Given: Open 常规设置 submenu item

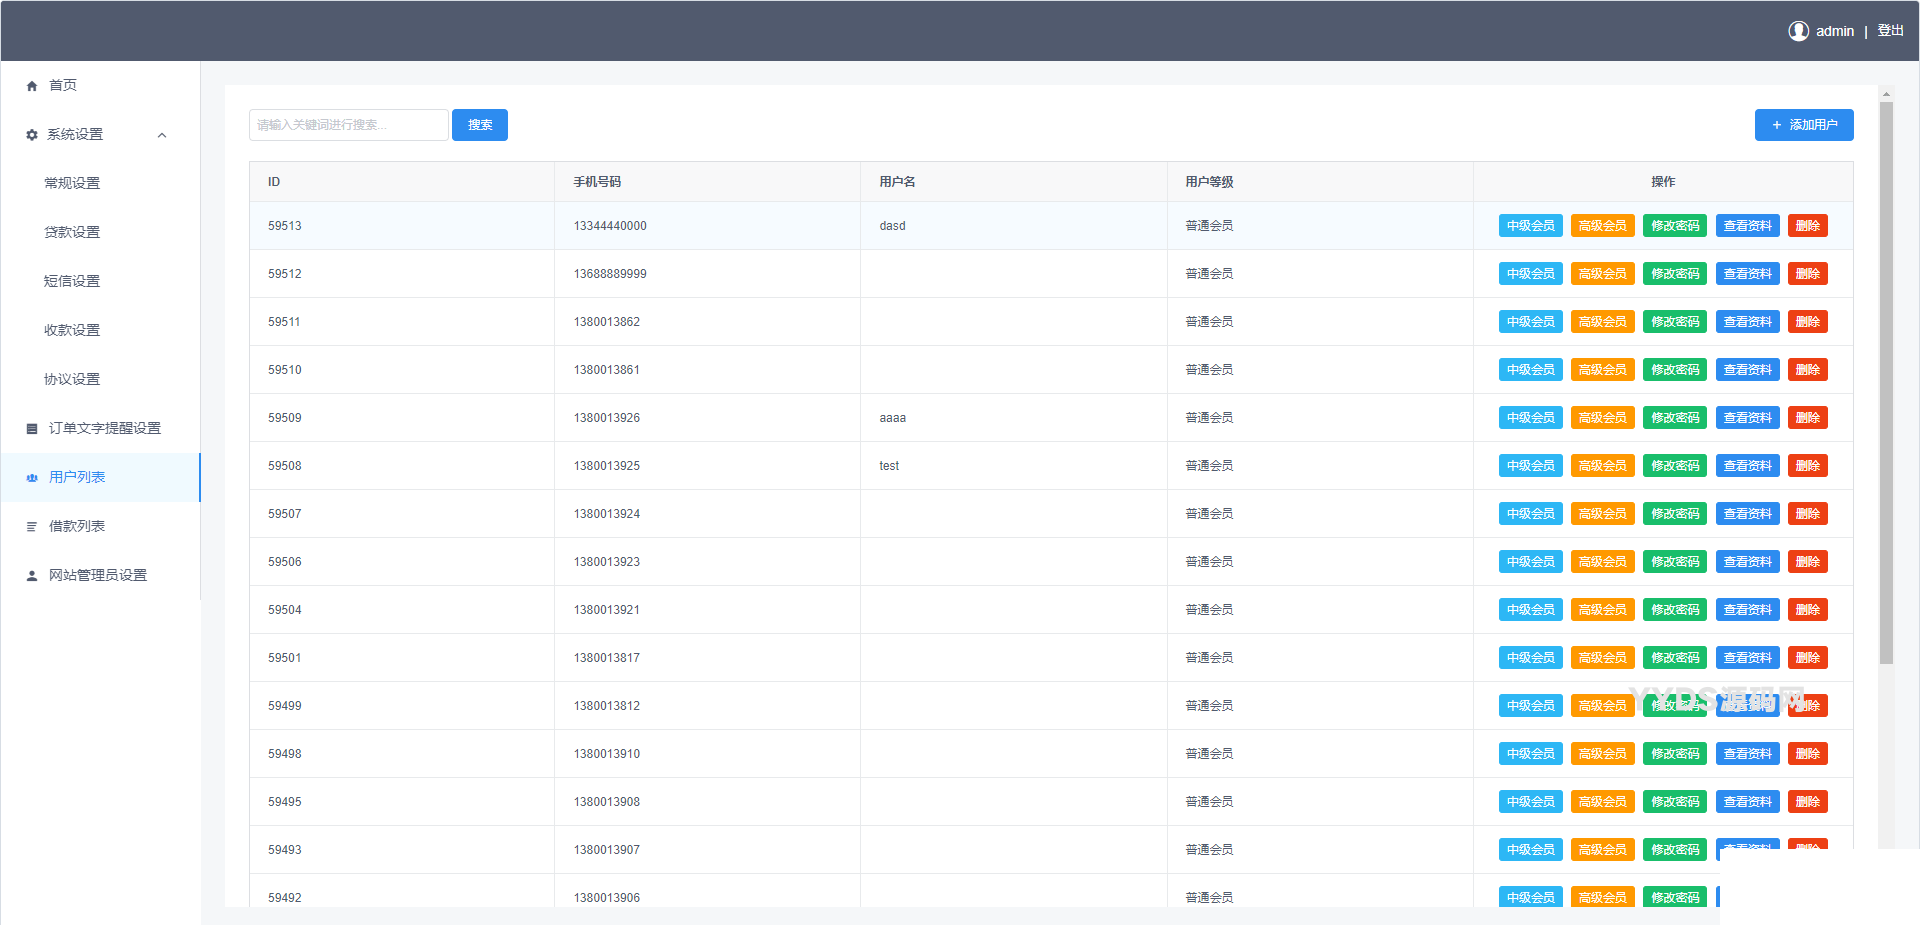Looking at the screenshot, I should (72, 183).
